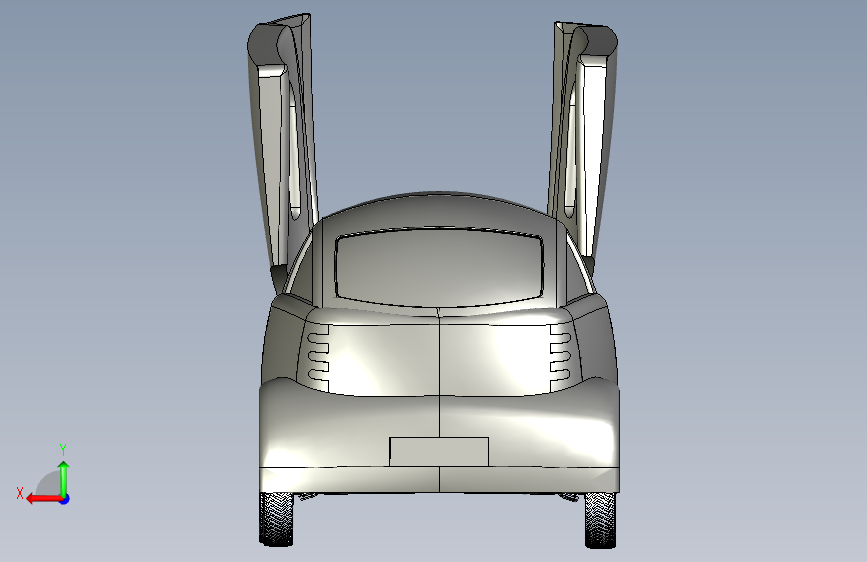Select the domed roof surface of the car
Viewport: 867px width, 562px height.
coord(440,210)
